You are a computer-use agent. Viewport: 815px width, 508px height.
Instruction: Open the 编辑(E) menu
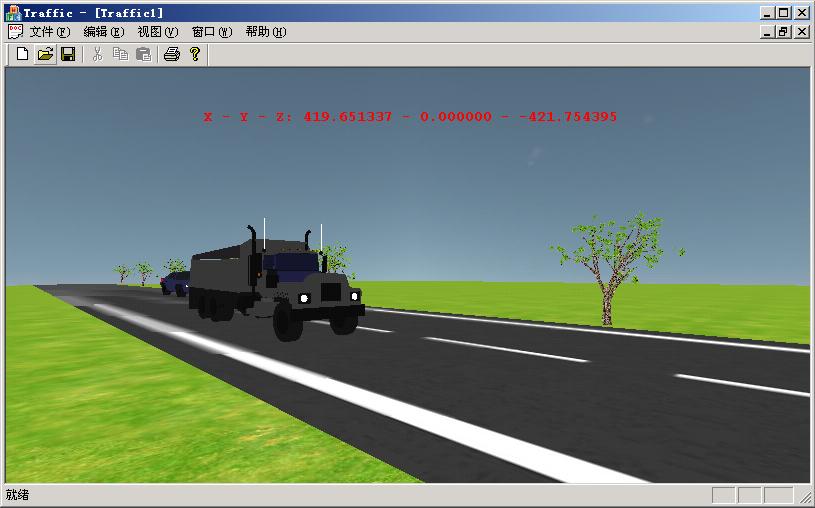(104, 32)
